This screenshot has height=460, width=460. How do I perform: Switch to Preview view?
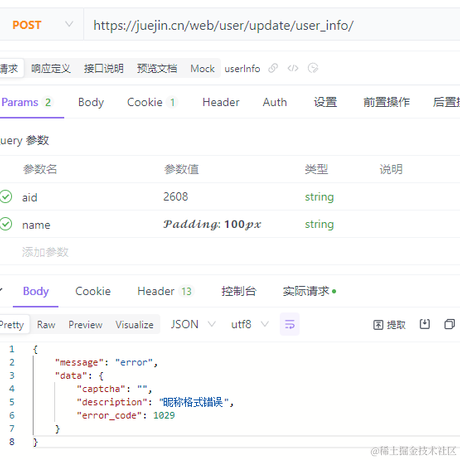coord(85,325)
